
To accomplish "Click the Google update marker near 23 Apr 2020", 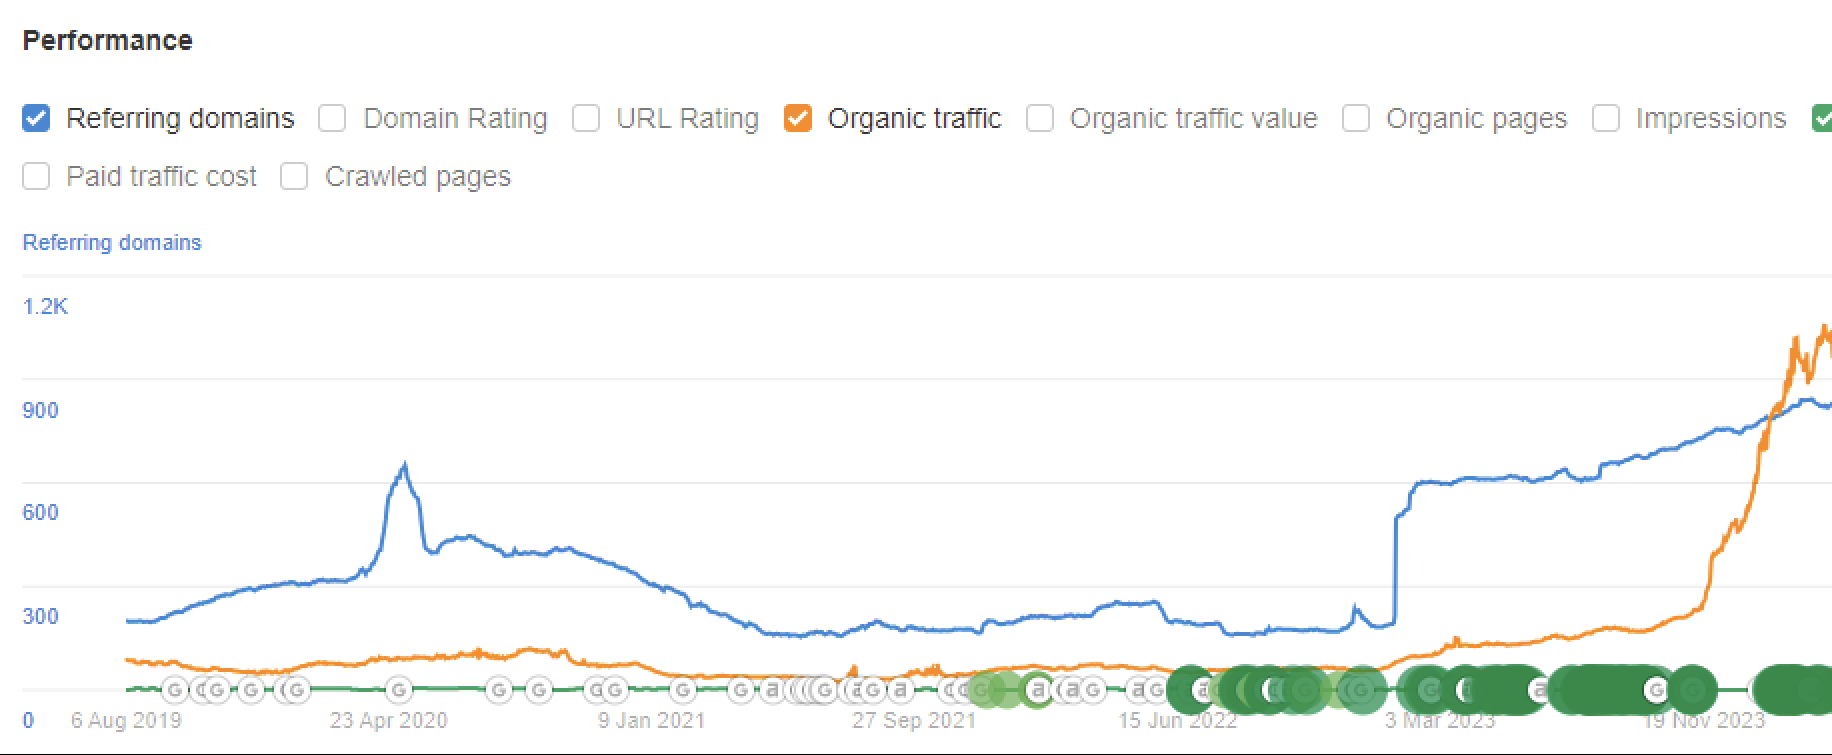I will coord(398,689).
